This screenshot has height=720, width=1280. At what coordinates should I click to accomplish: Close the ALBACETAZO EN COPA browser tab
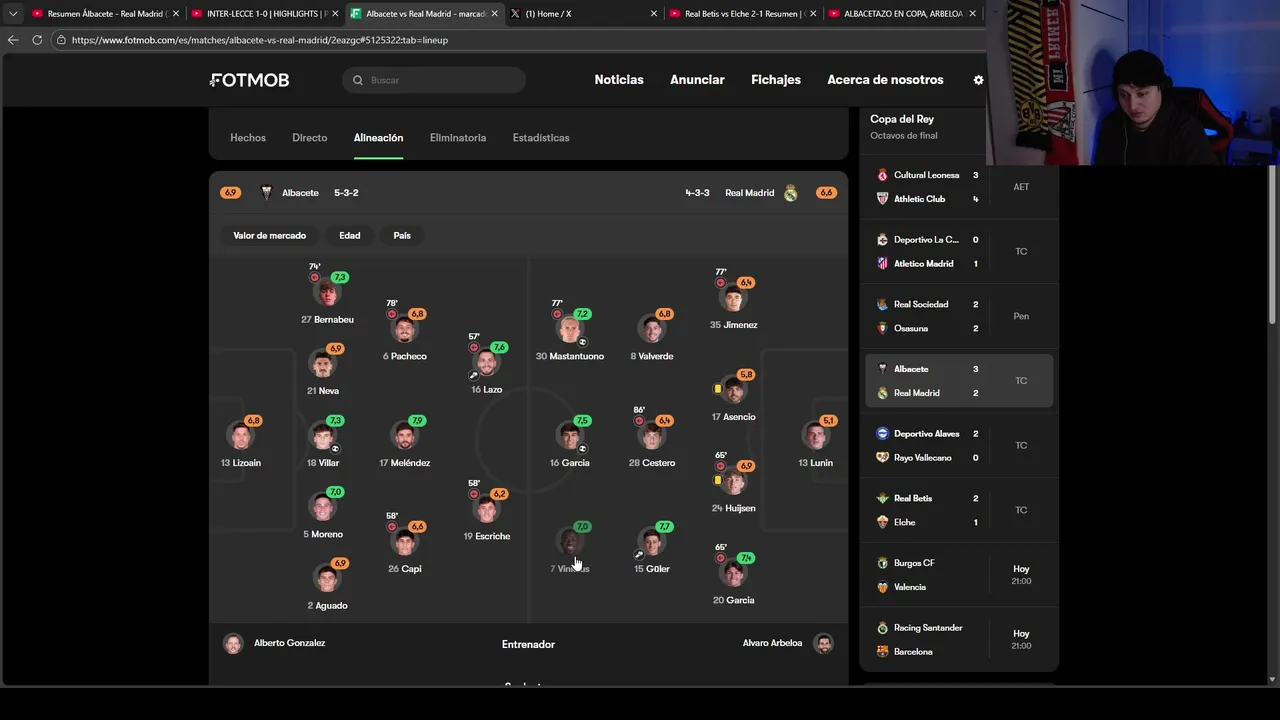(972, 14)
